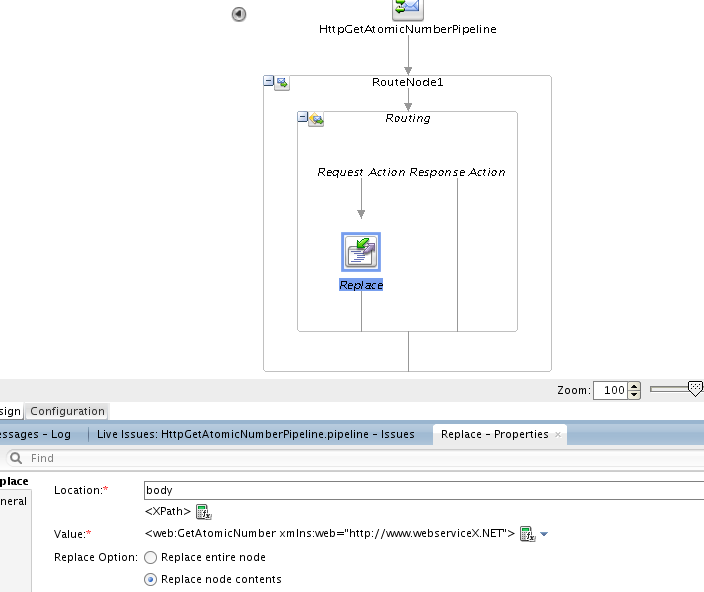Click the Value expression link
This screenshot has height=592, width=704.
coord(330,533)
